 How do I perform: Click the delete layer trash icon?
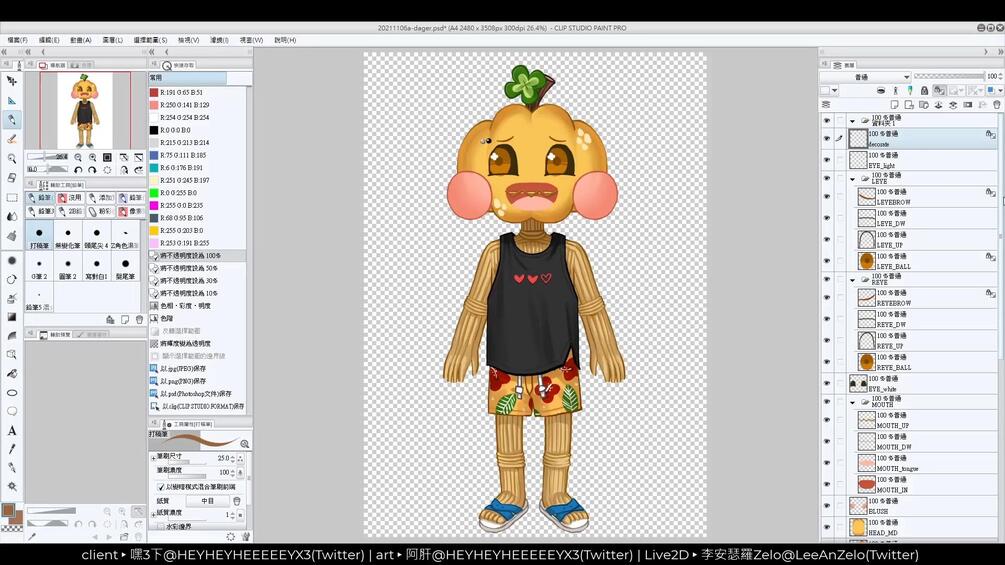click(x=996, y=104)
